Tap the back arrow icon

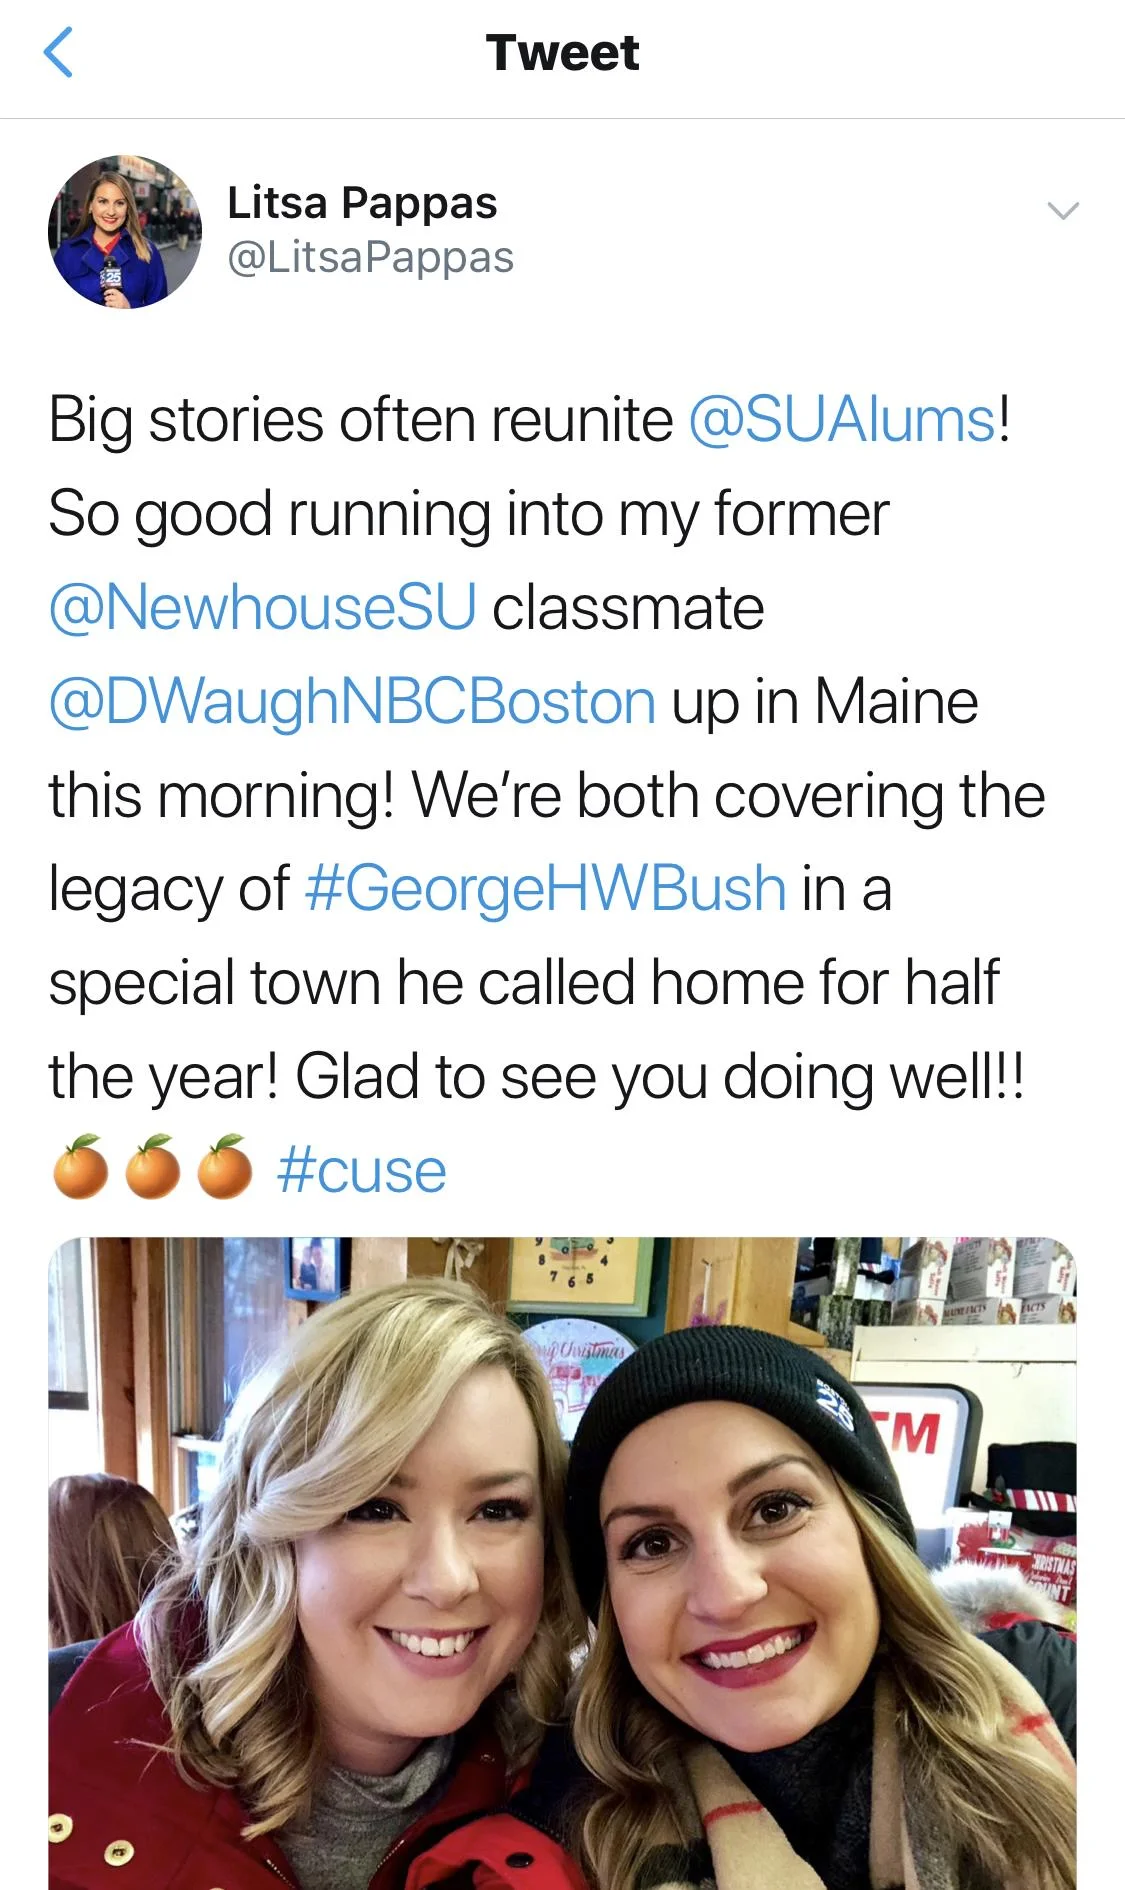(59, 53)
